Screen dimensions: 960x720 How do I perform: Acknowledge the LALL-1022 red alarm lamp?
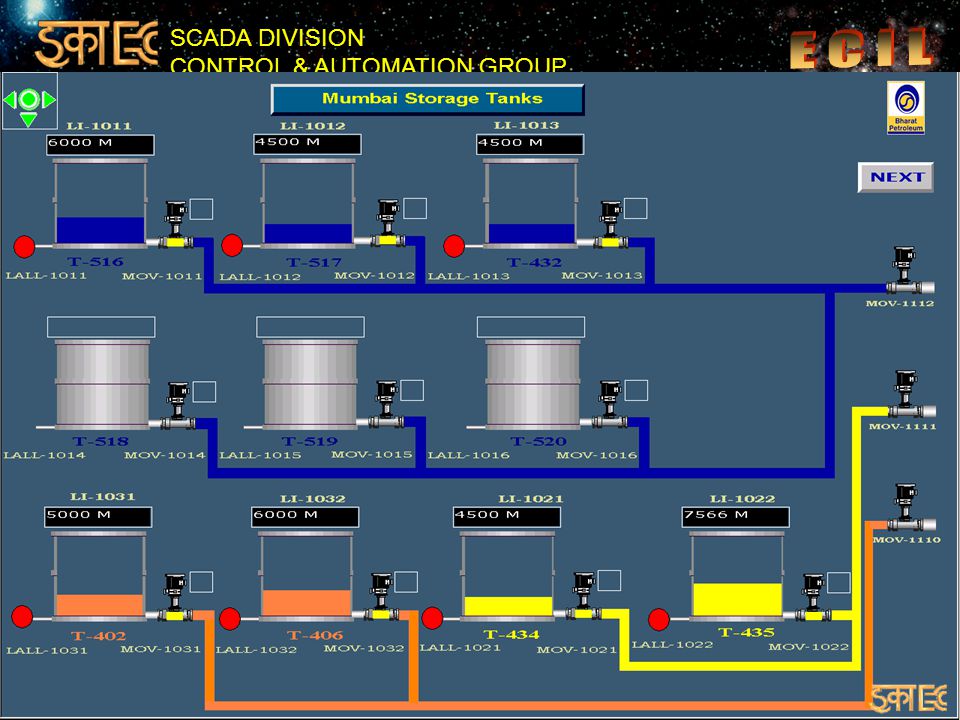coord(659,619)
